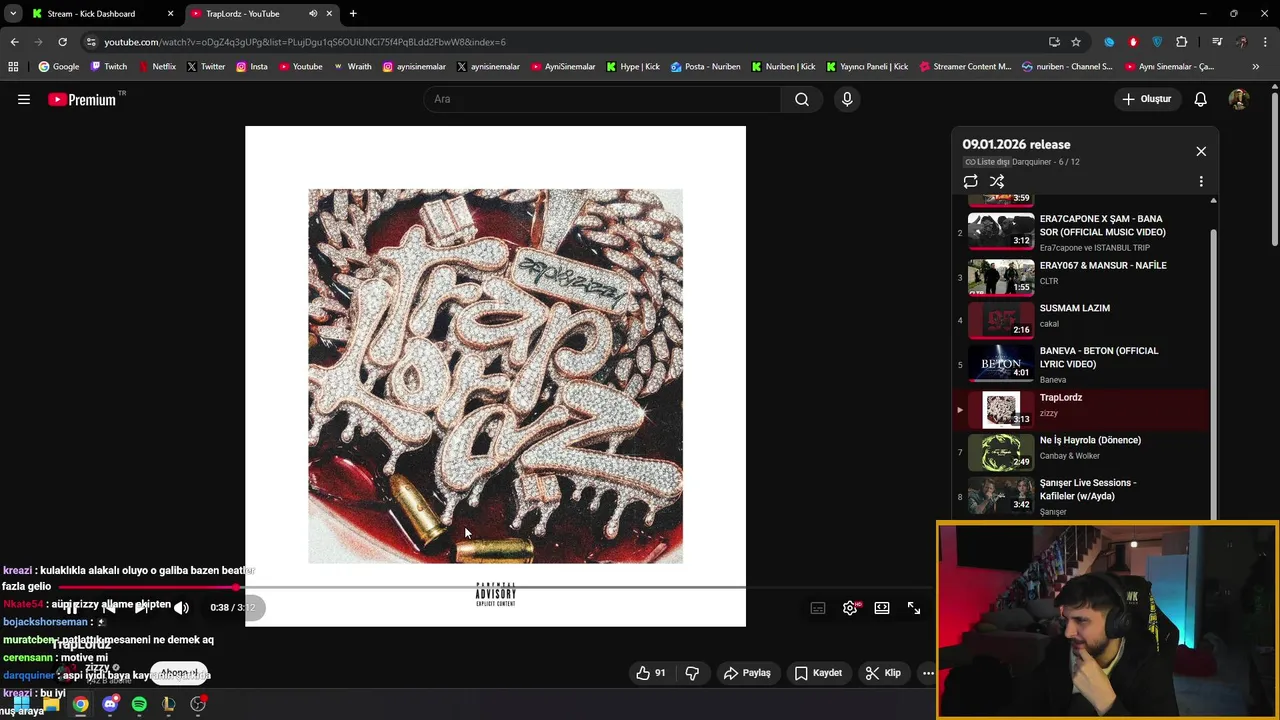1280x720 pixels.
Task: Bookmark this page with the star
Action: pyautogui.click(x=1076, y=42)
